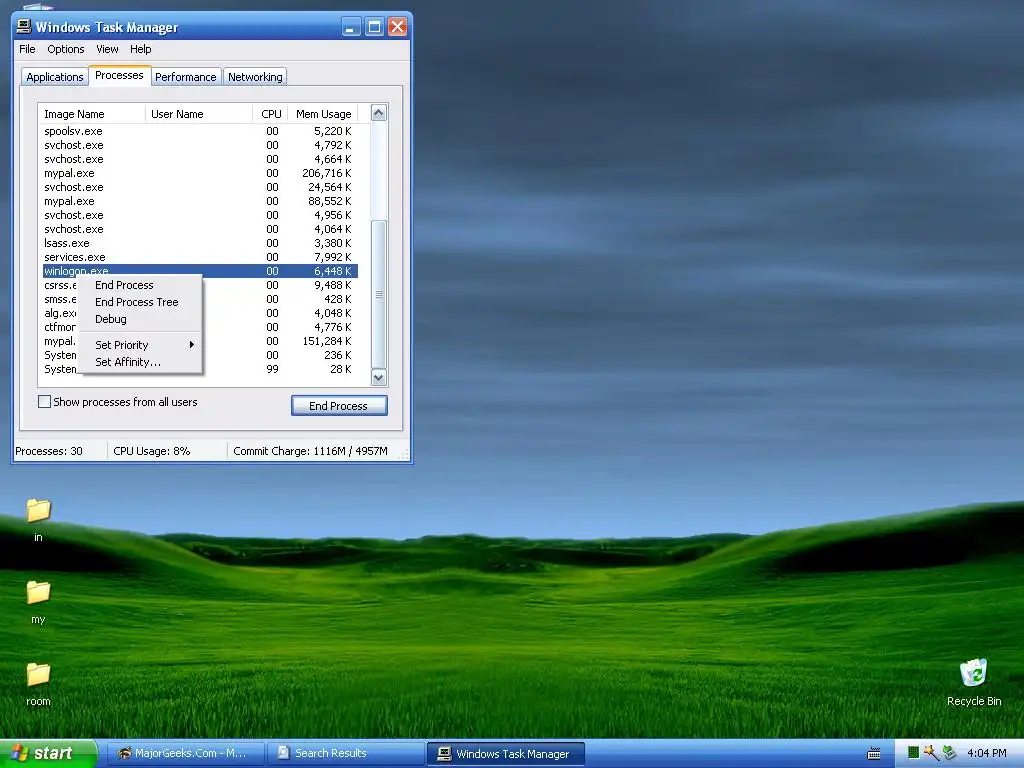The height and width of the screenshot is (768, 1024).
Task: Click the process list scroll down arrow
Action: (x=379, y=377)
